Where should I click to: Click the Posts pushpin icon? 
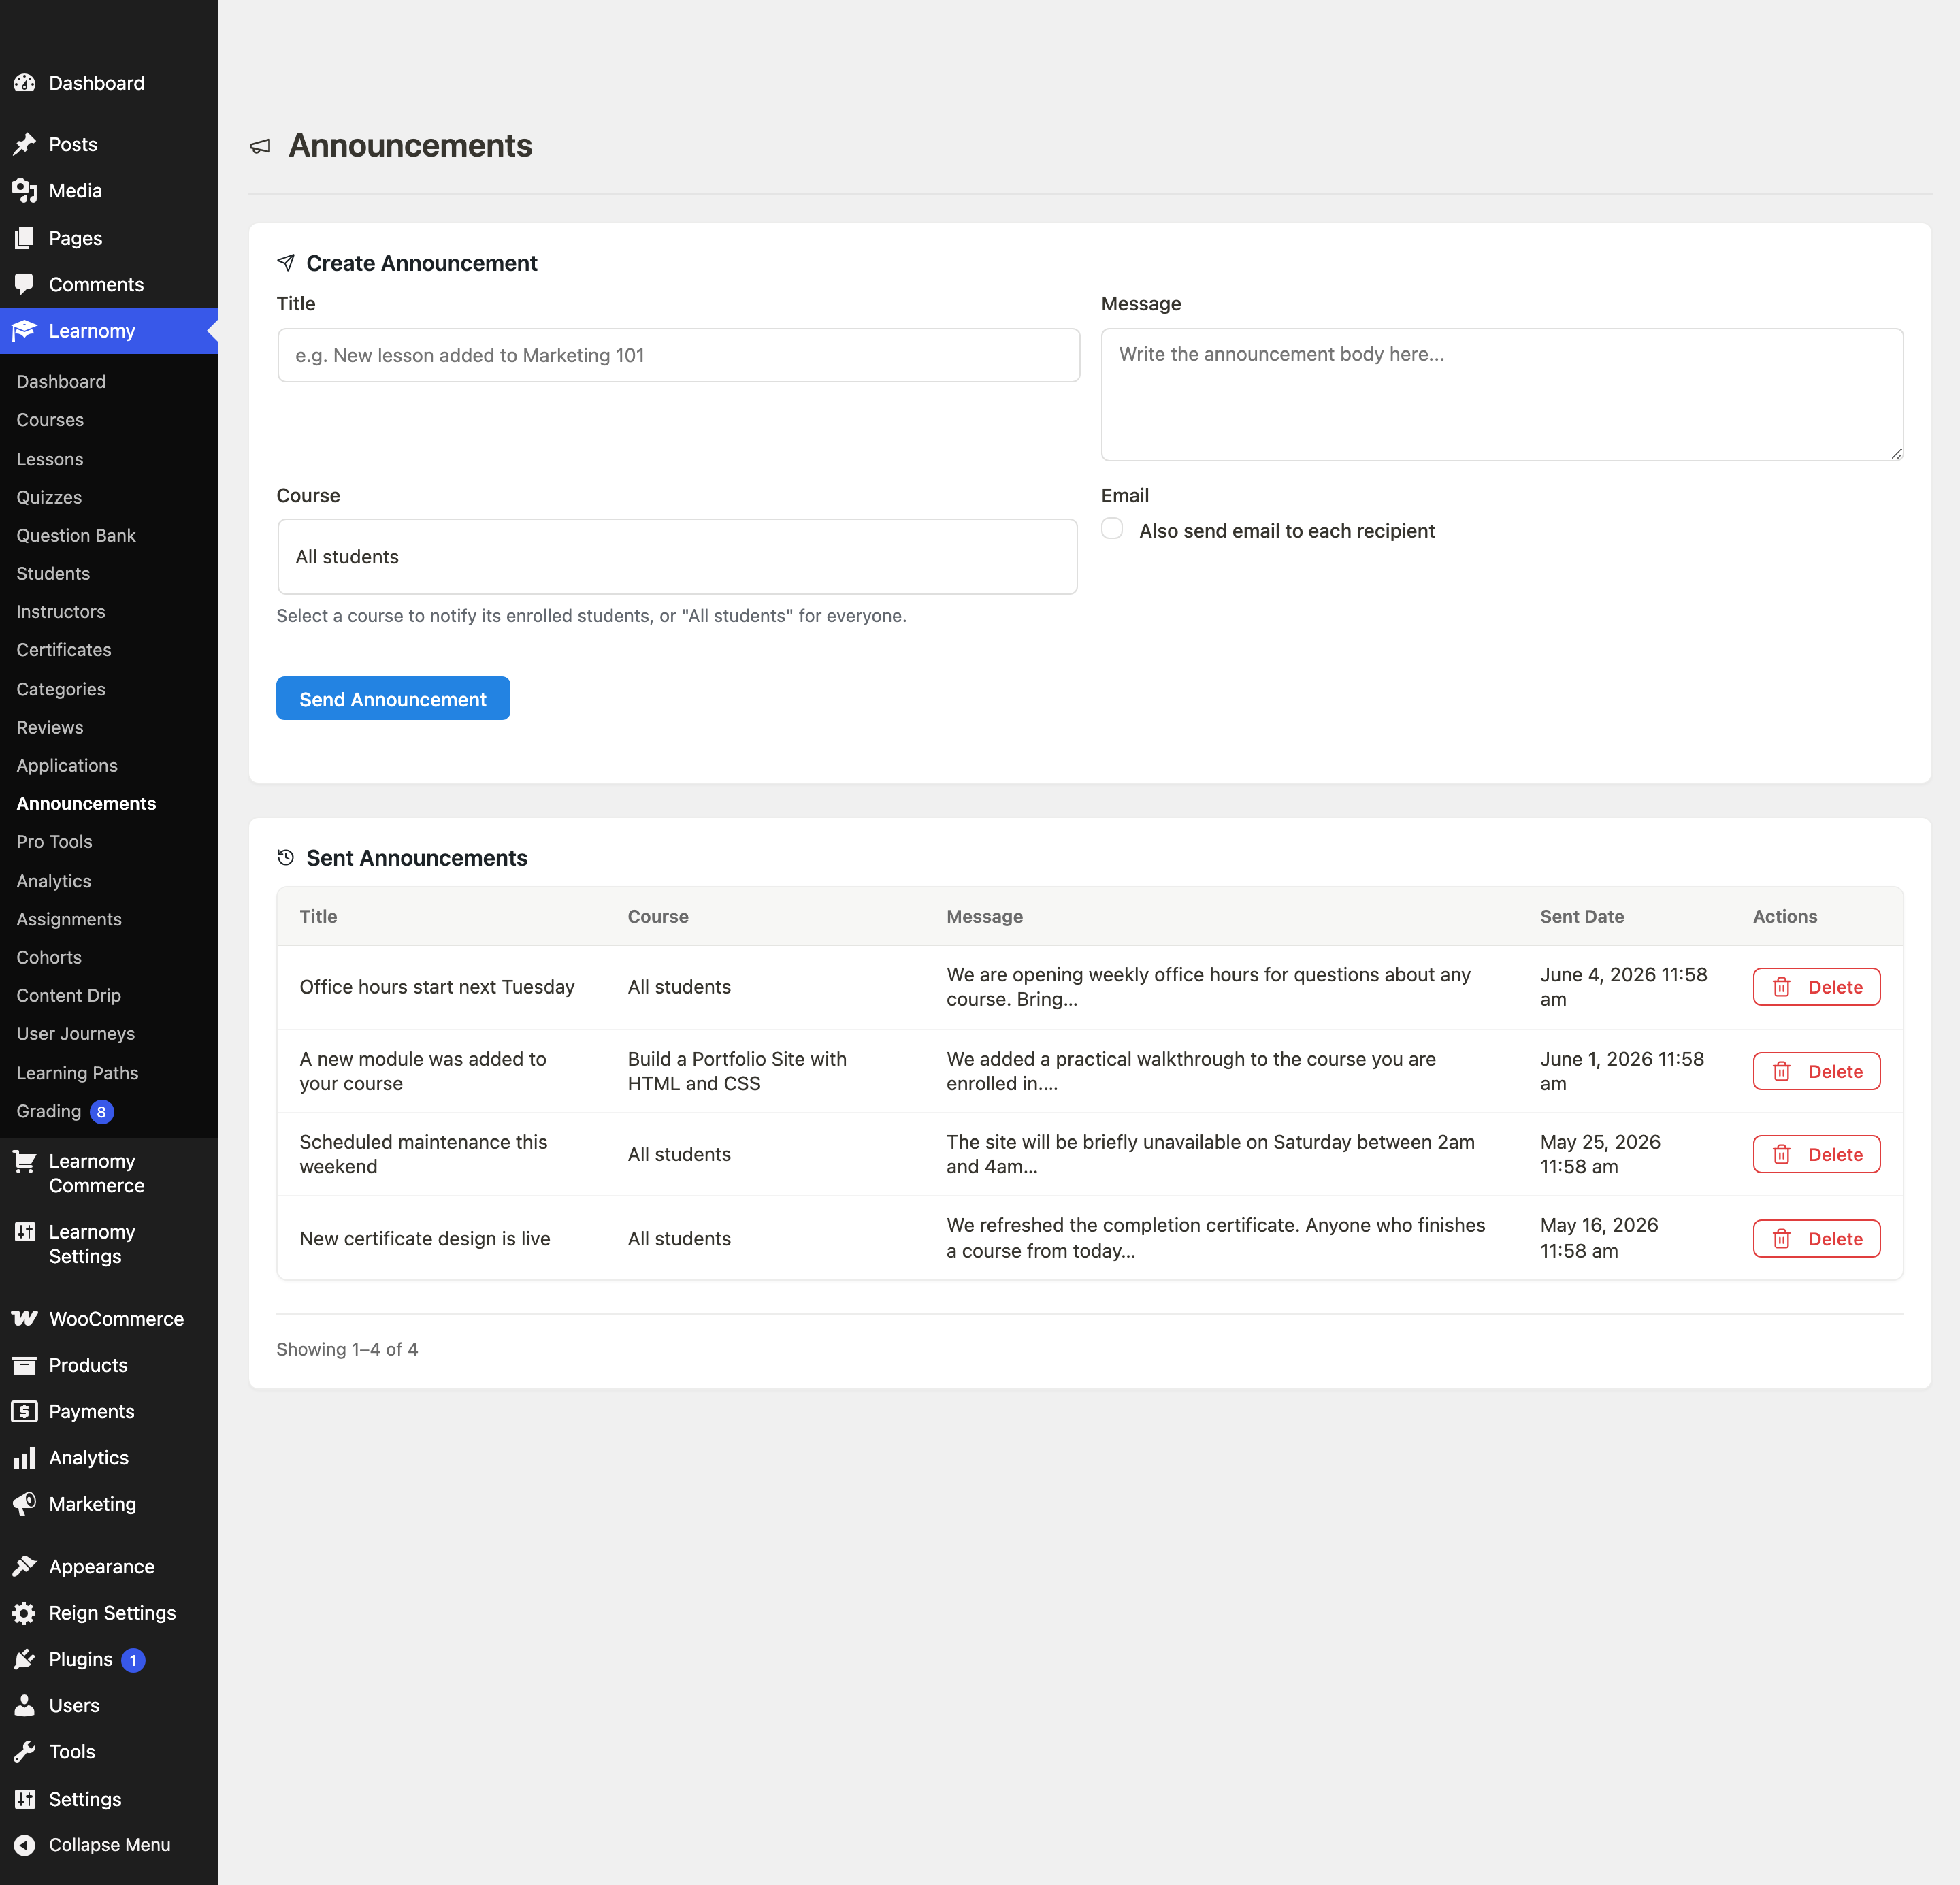pyautogui.click(x=24, y=144)
